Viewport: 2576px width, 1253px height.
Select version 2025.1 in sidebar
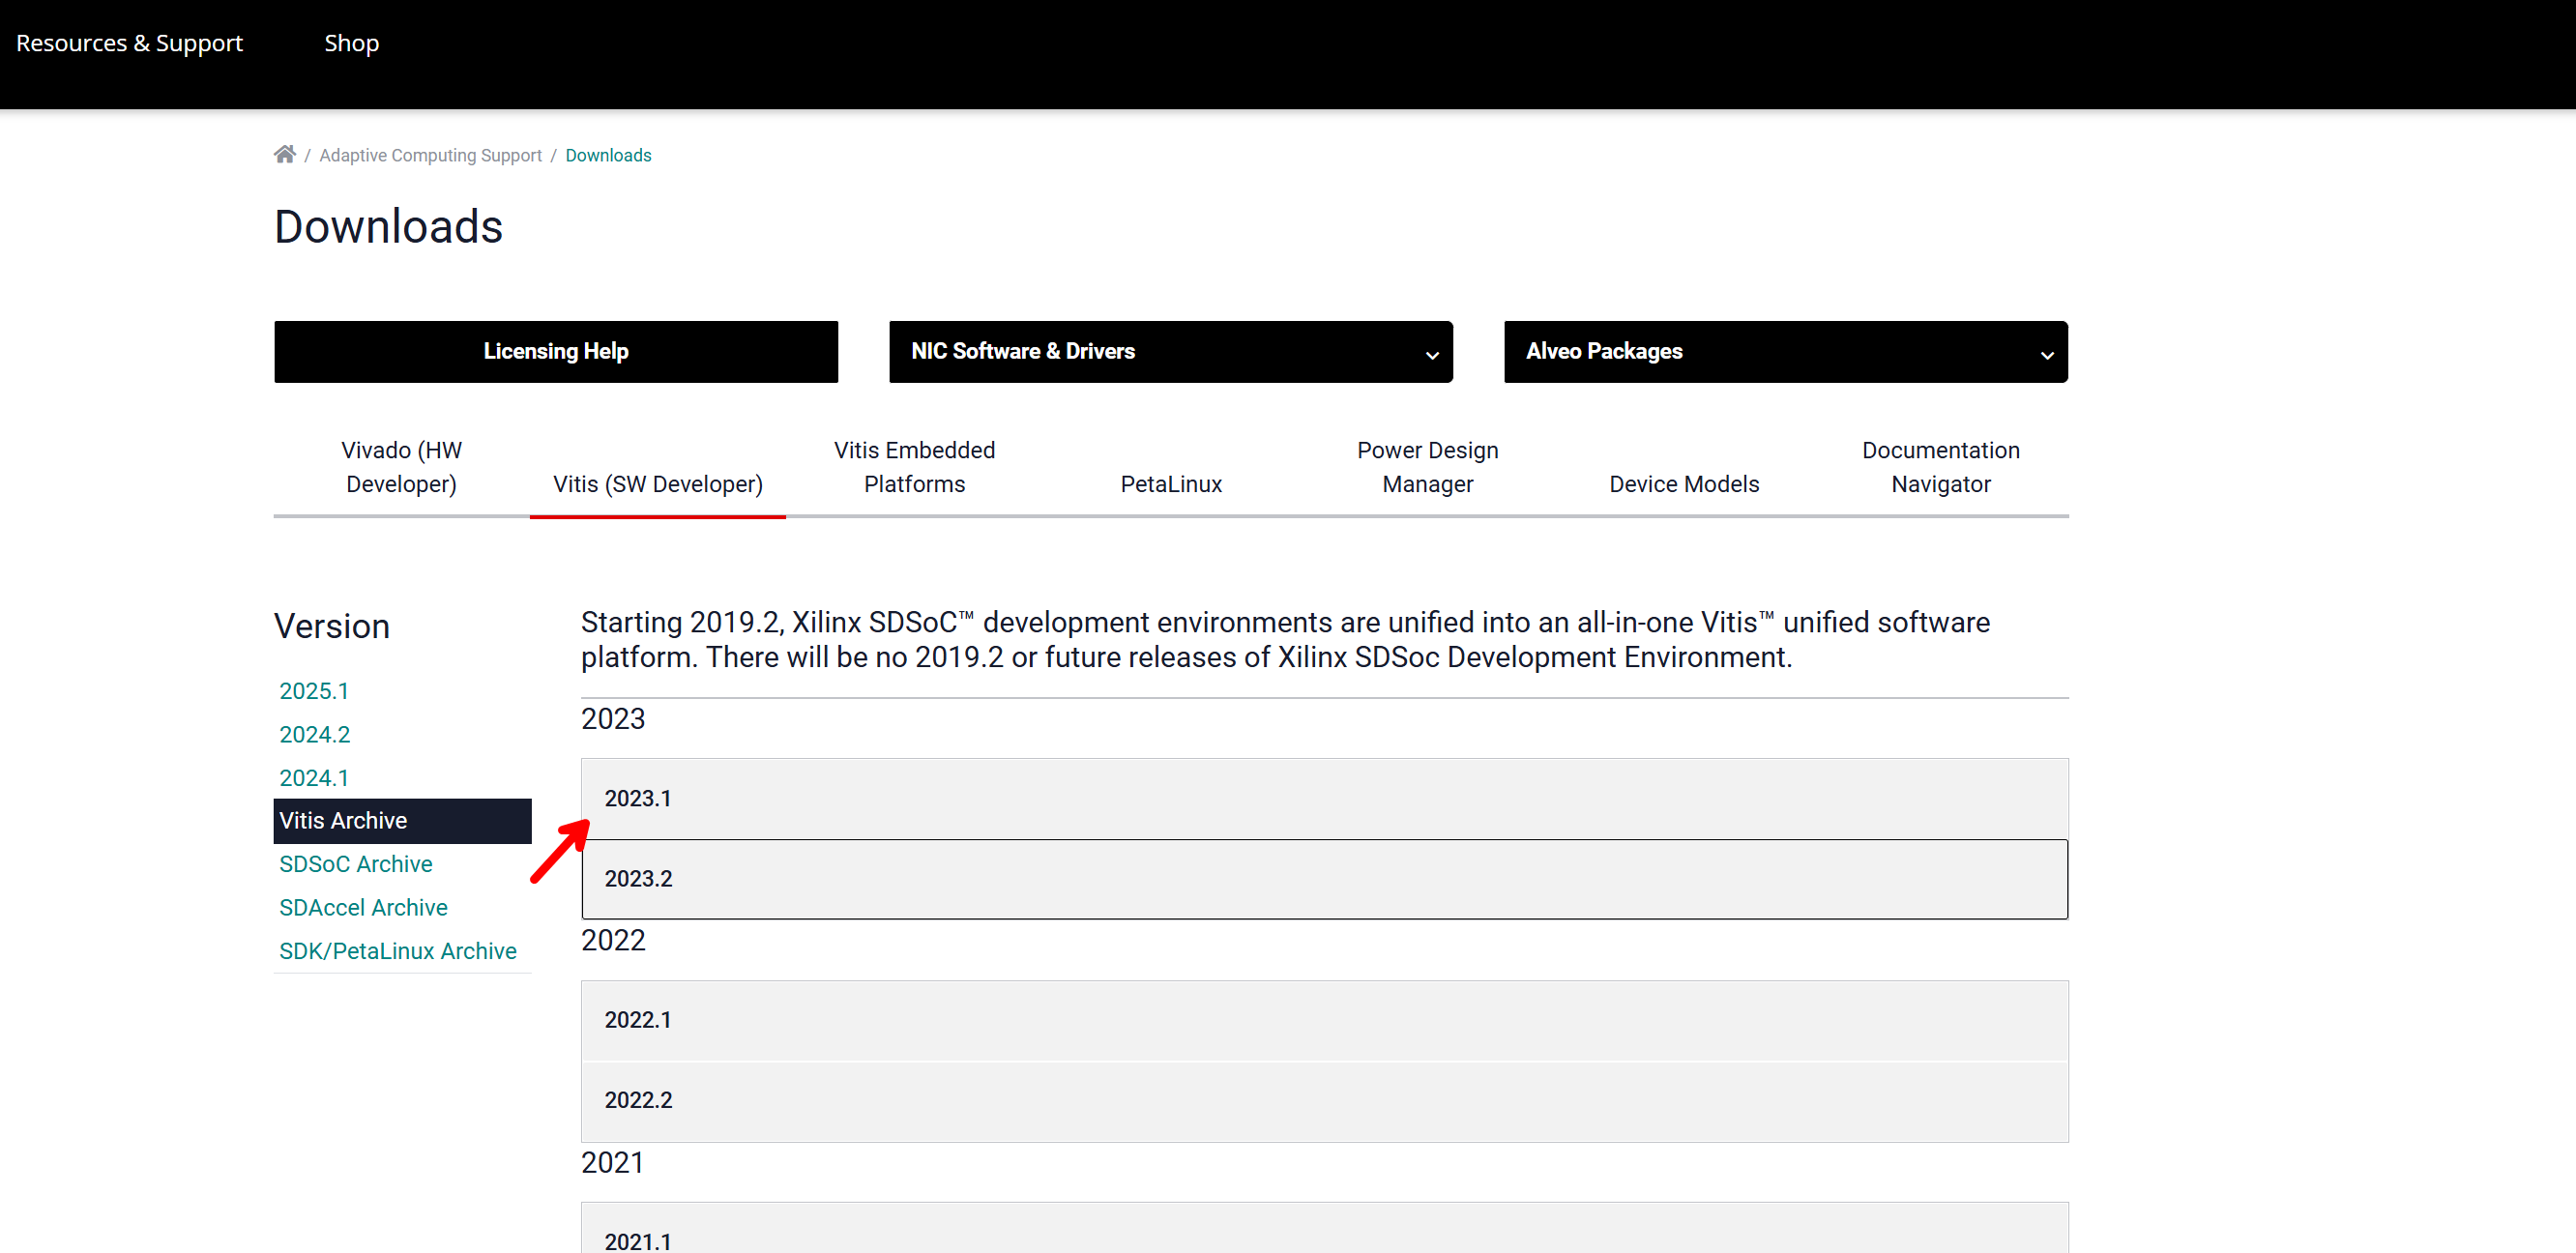click(313, 691)
